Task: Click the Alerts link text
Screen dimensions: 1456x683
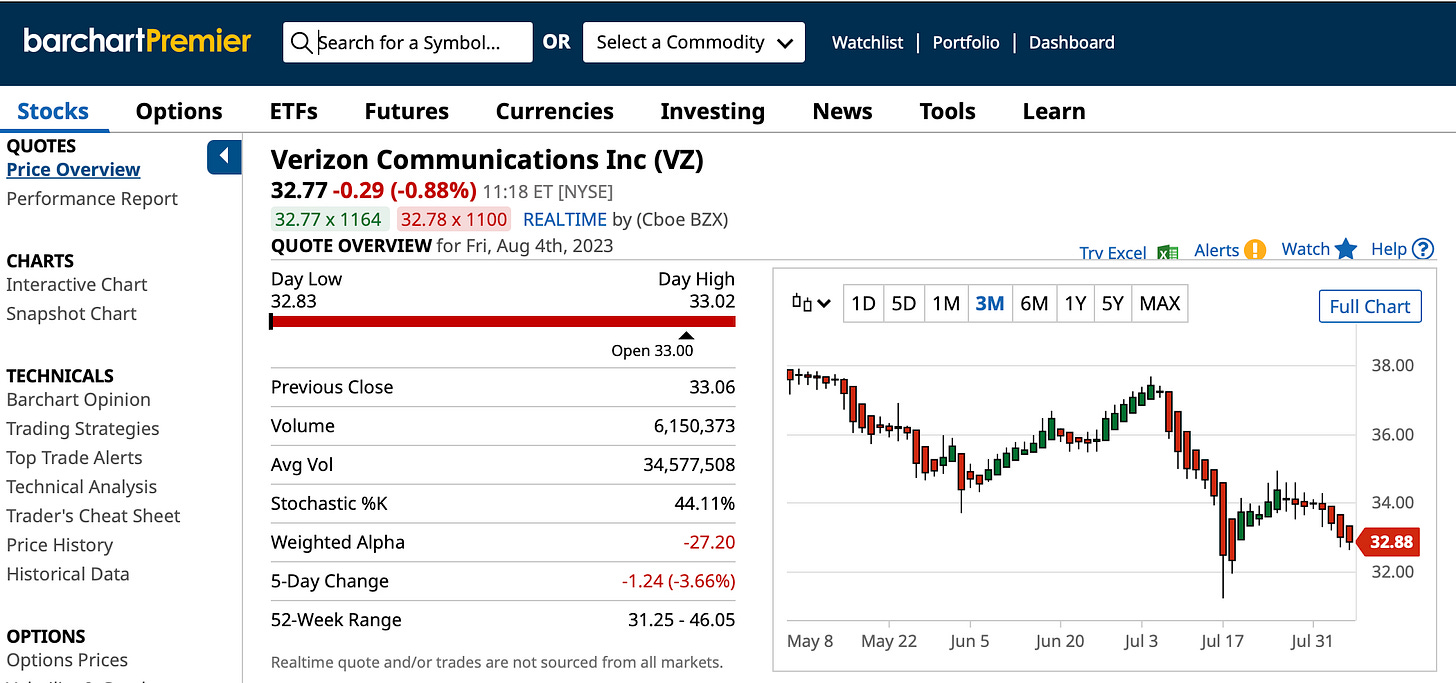Action: click(1216, 250)
